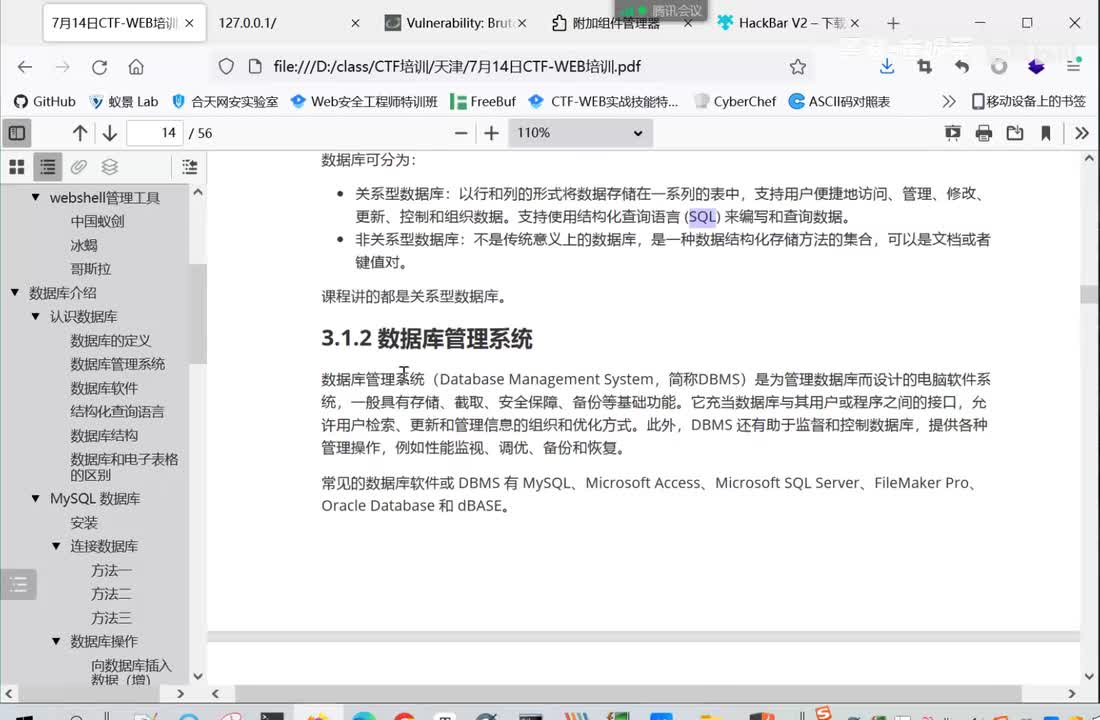This screenshot has width=1100, height=720.
Task: Bookmark this page with star icon
Action: coord(798,67)
